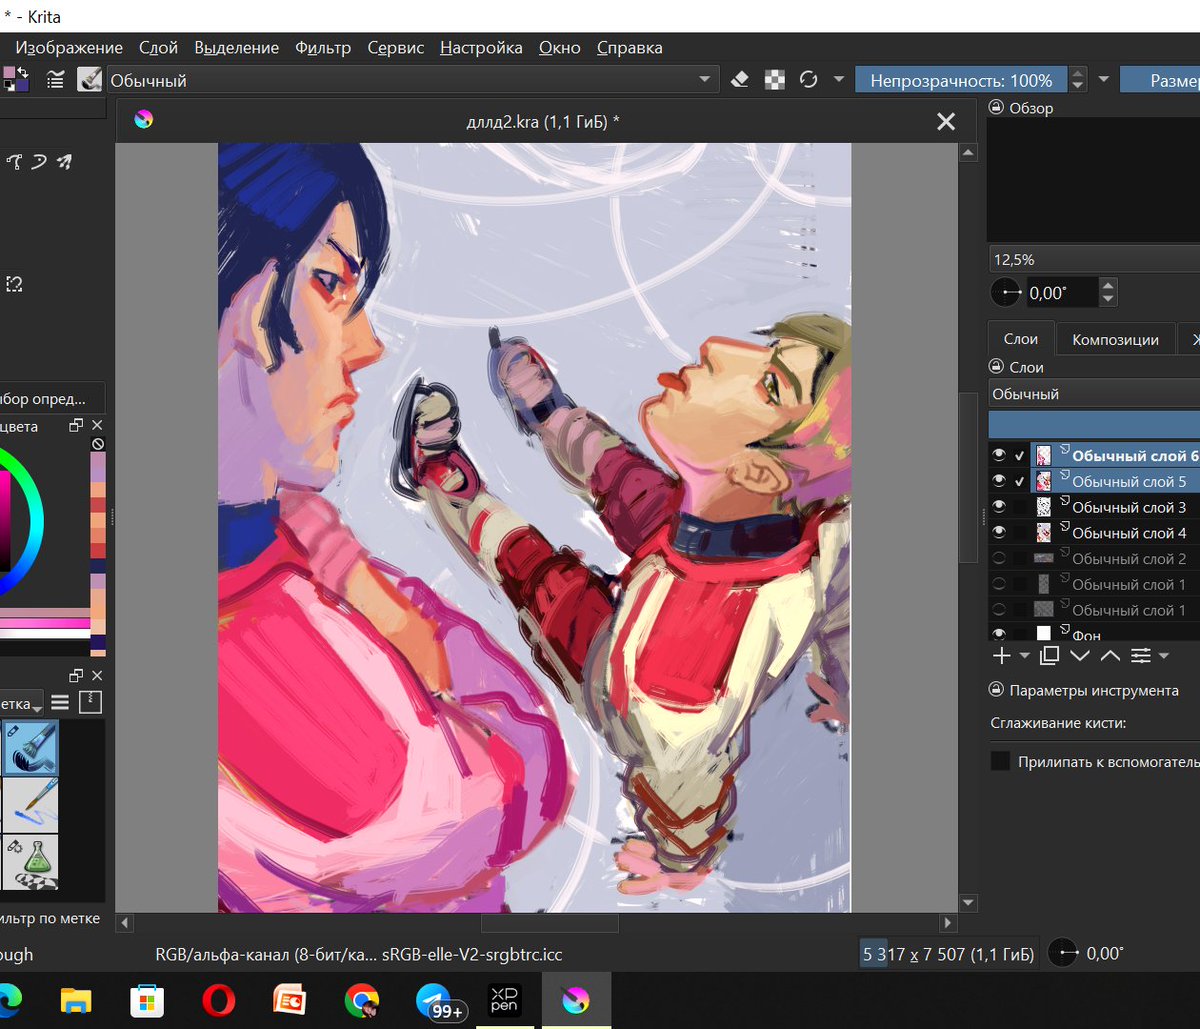Float the brush presets docker
Viewport: 1200px width, 1029px height.
[76, 676]
